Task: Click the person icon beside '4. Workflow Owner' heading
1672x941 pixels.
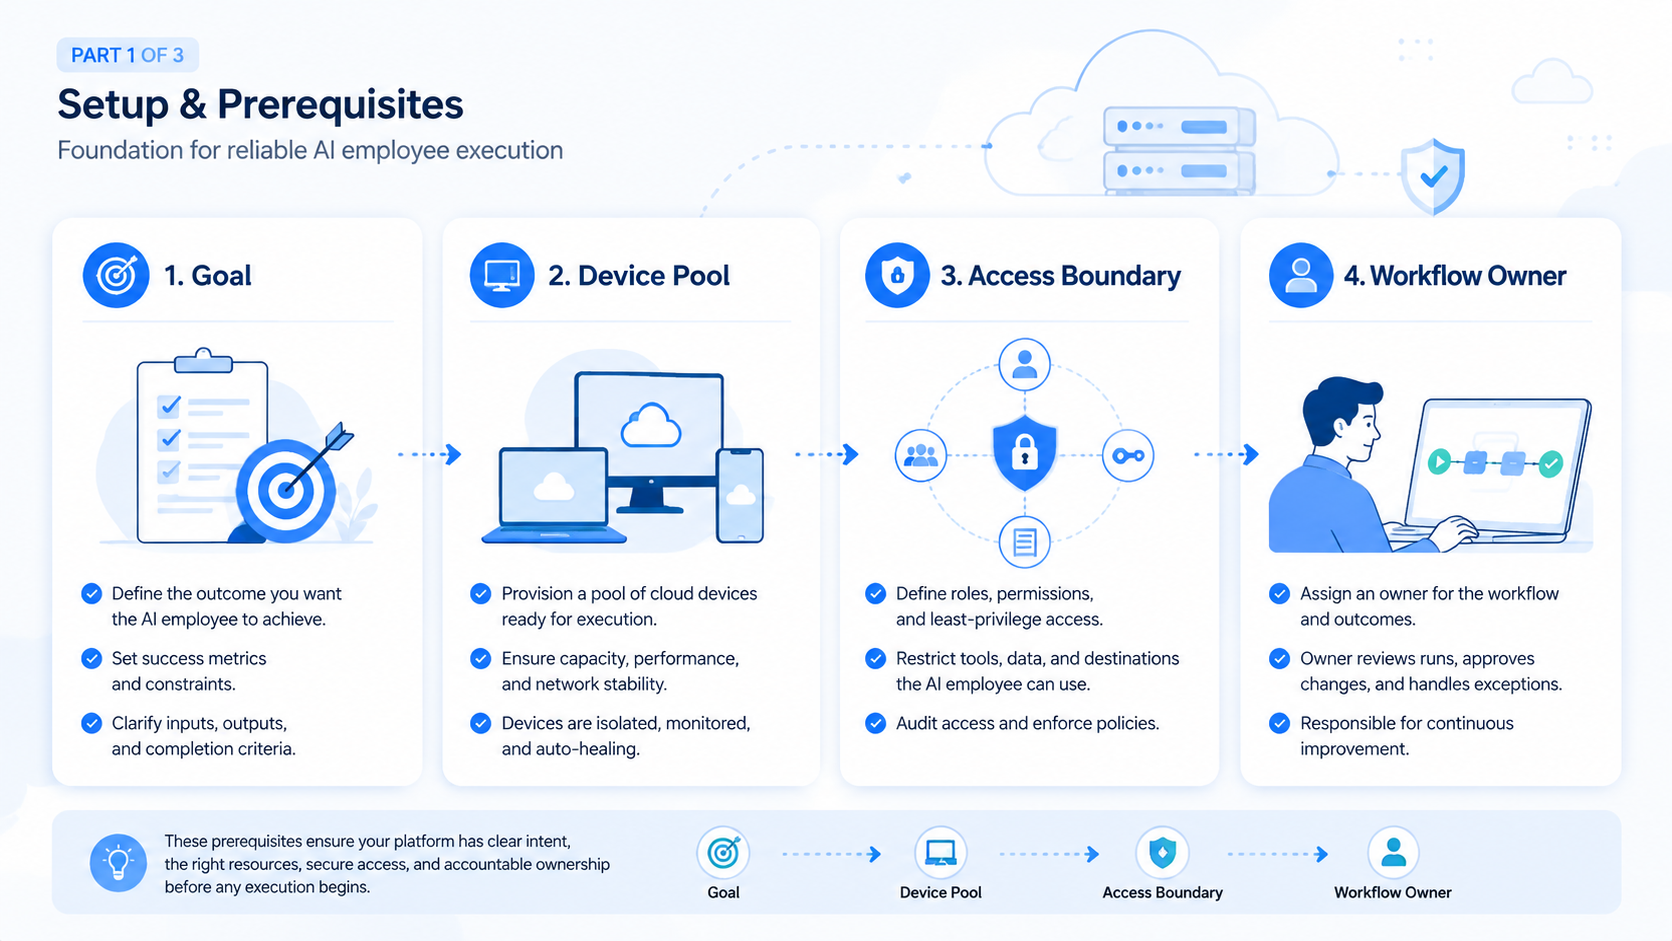Action: pyautogui.click(x=1301, y=275)
